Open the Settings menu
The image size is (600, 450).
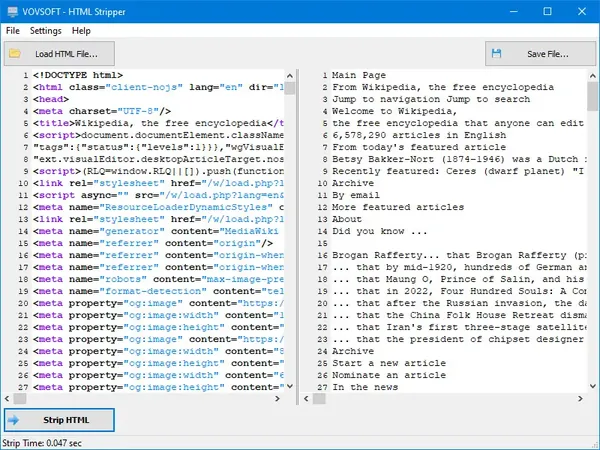pos(46,31)
